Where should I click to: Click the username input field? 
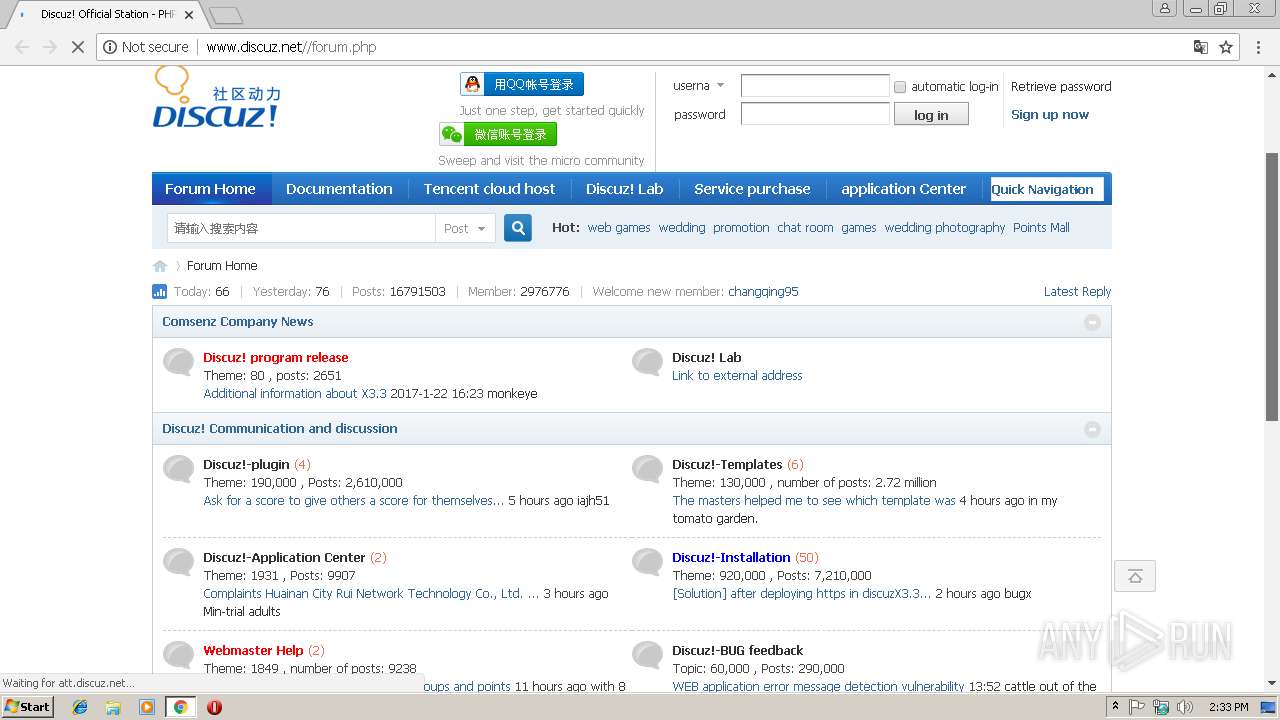[x=815, y=86]
